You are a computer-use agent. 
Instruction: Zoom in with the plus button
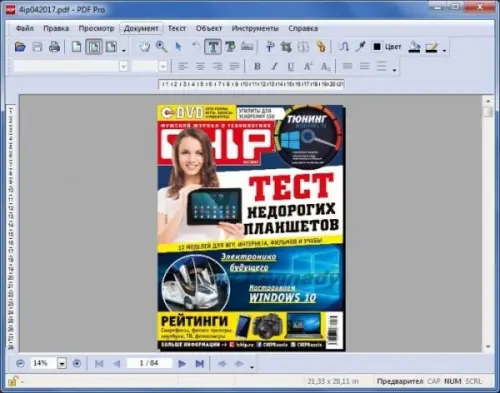click(x=77, y=363)
